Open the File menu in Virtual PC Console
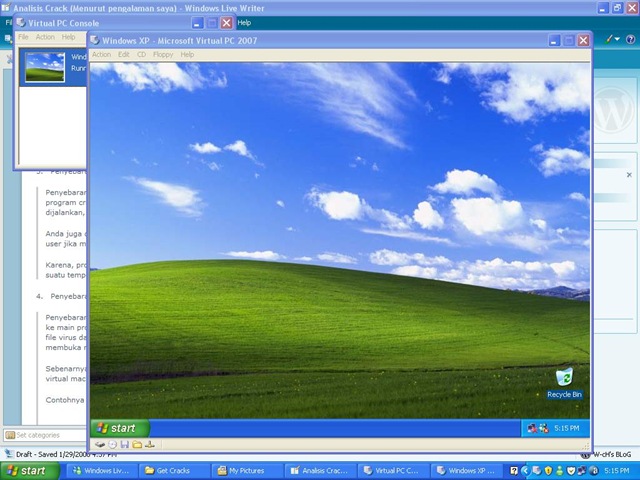The height and width of the screenshot is (480, 640). point(23,37)
